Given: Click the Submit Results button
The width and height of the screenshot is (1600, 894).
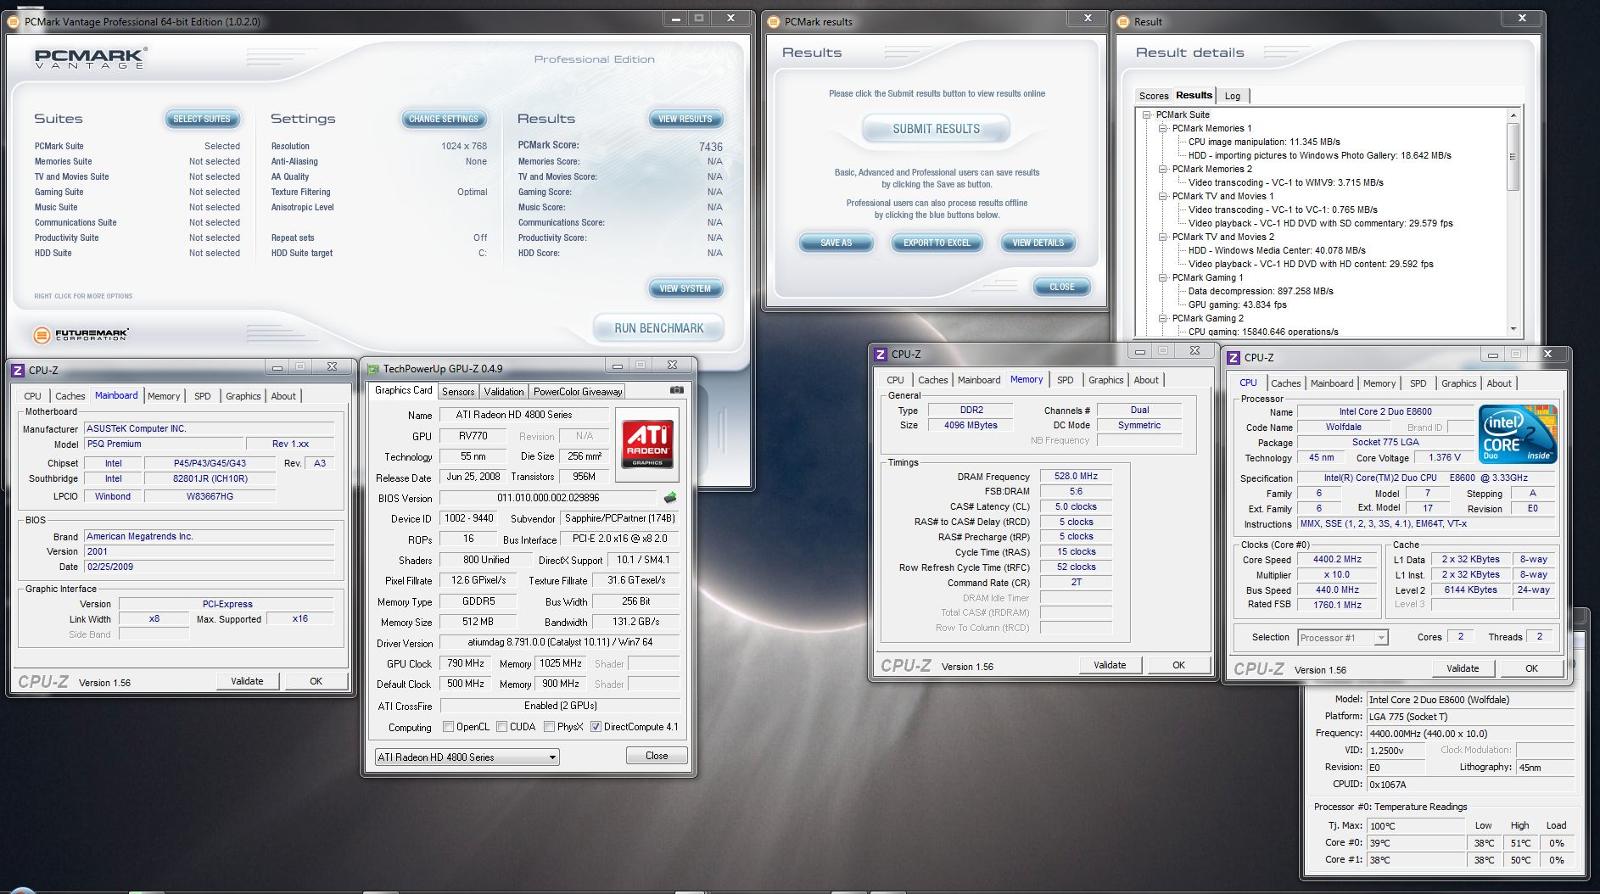Looking at the screenshot, I should pyautogui.click(x=936, y=129).
